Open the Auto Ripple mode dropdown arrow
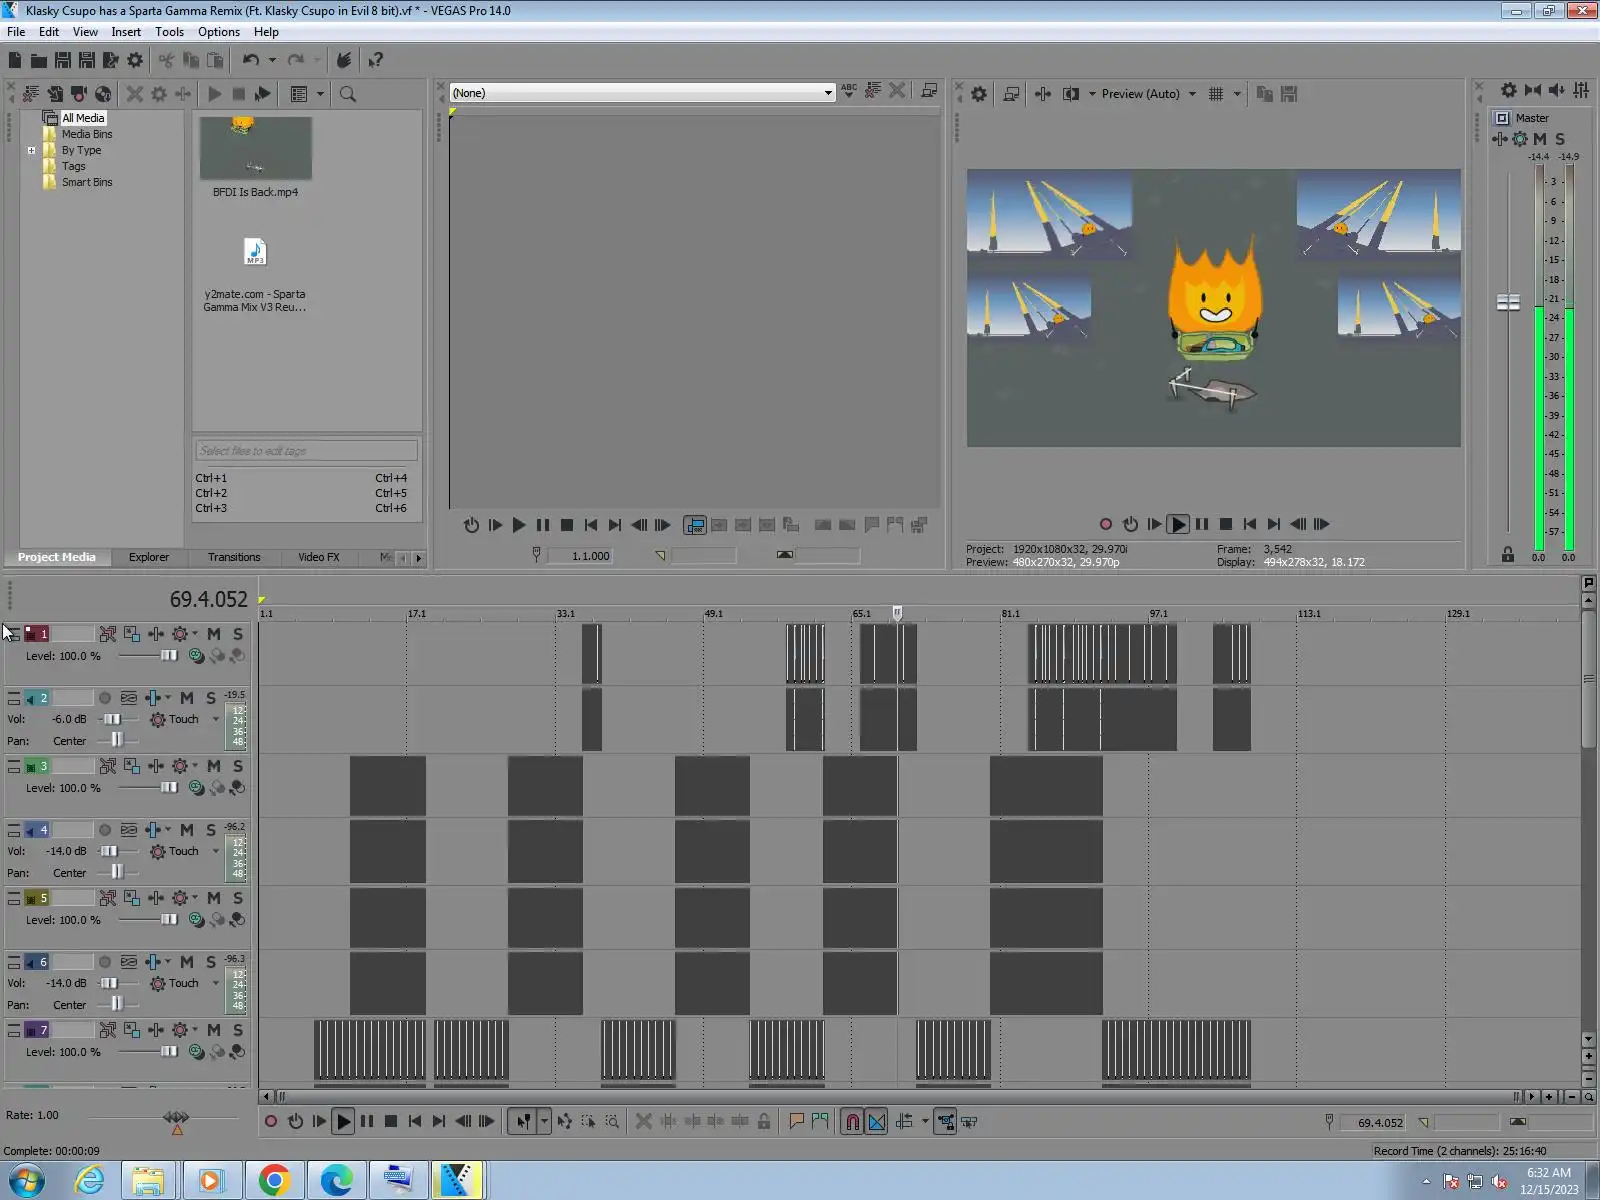This screenshot has width=1600, height=1200. click(x=925, y=1122)
